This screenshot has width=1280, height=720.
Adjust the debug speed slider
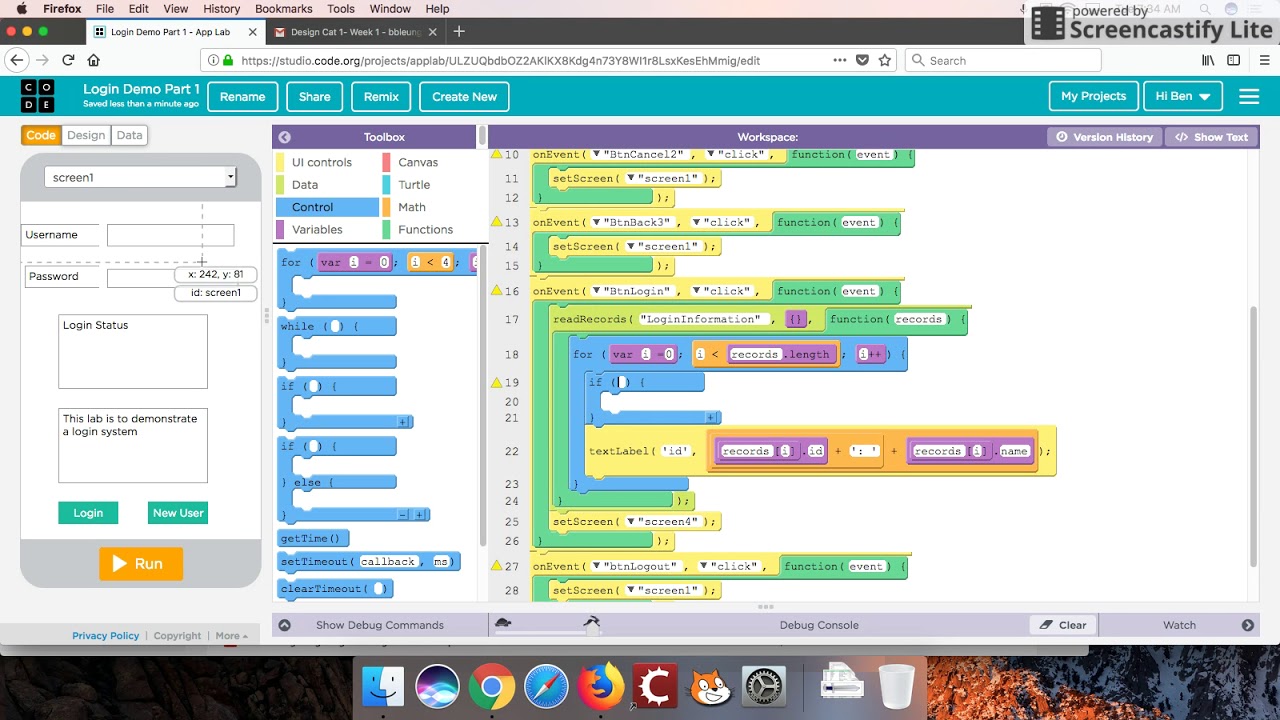pyautogui.click(x=592, y=625)
